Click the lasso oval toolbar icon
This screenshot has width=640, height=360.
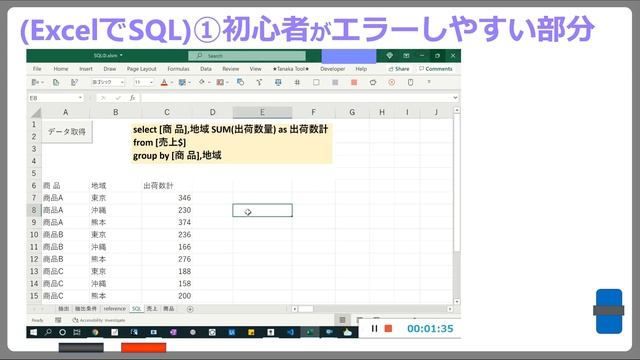pos(373,82)
